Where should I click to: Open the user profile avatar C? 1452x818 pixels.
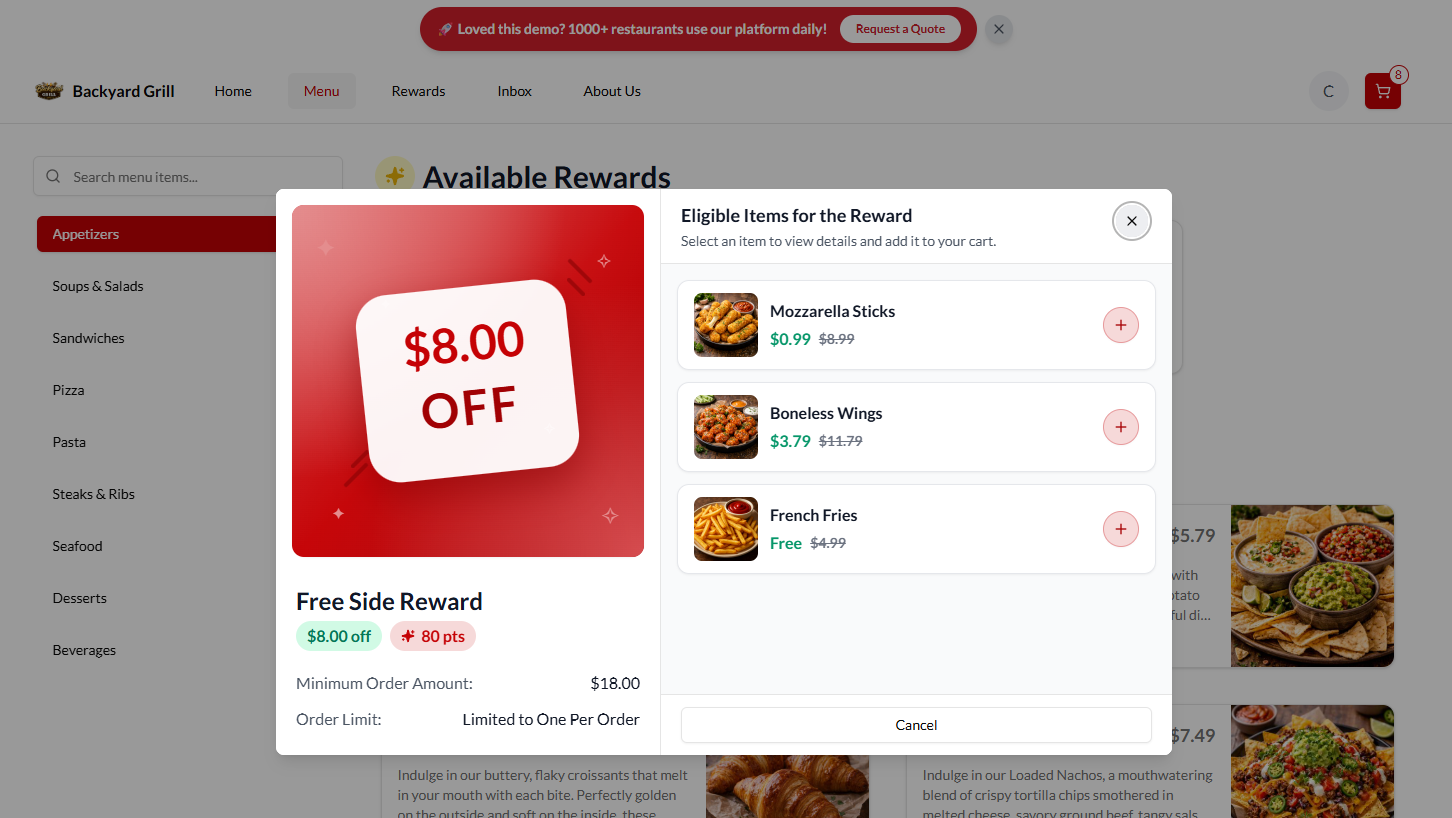1328,91
